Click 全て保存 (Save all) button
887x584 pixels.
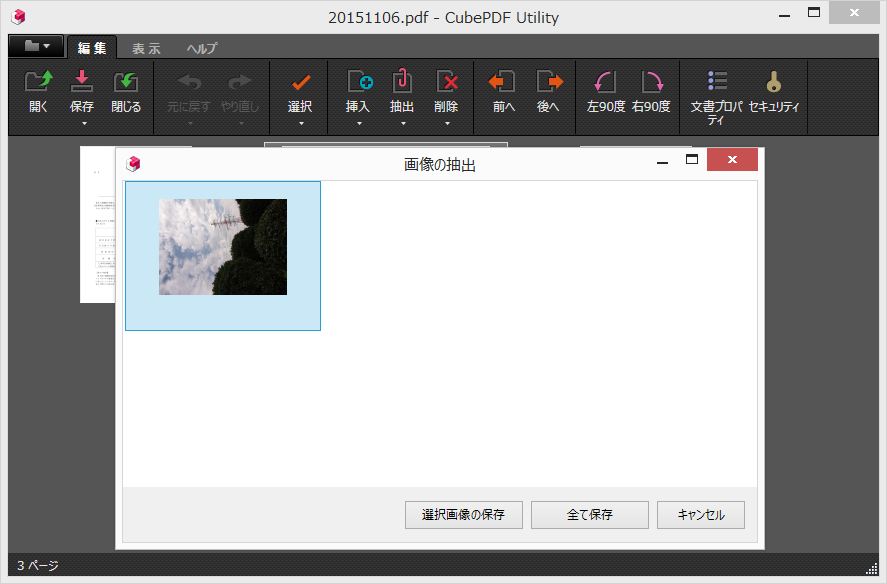click(x=589, y=514)
